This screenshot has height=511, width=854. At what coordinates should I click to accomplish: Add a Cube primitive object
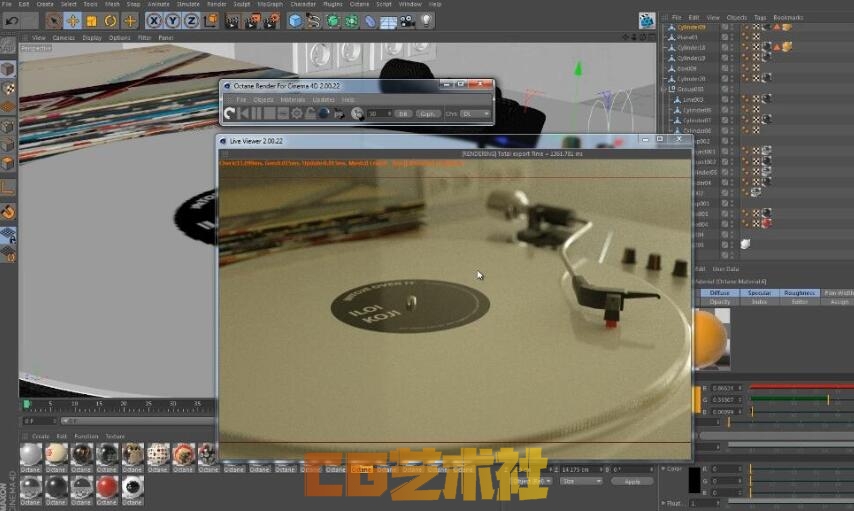click(295, 21)
